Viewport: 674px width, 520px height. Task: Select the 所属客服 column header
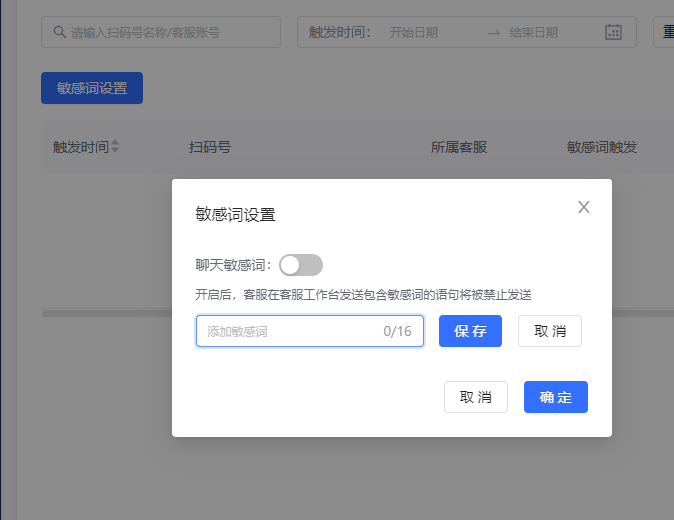459,147
